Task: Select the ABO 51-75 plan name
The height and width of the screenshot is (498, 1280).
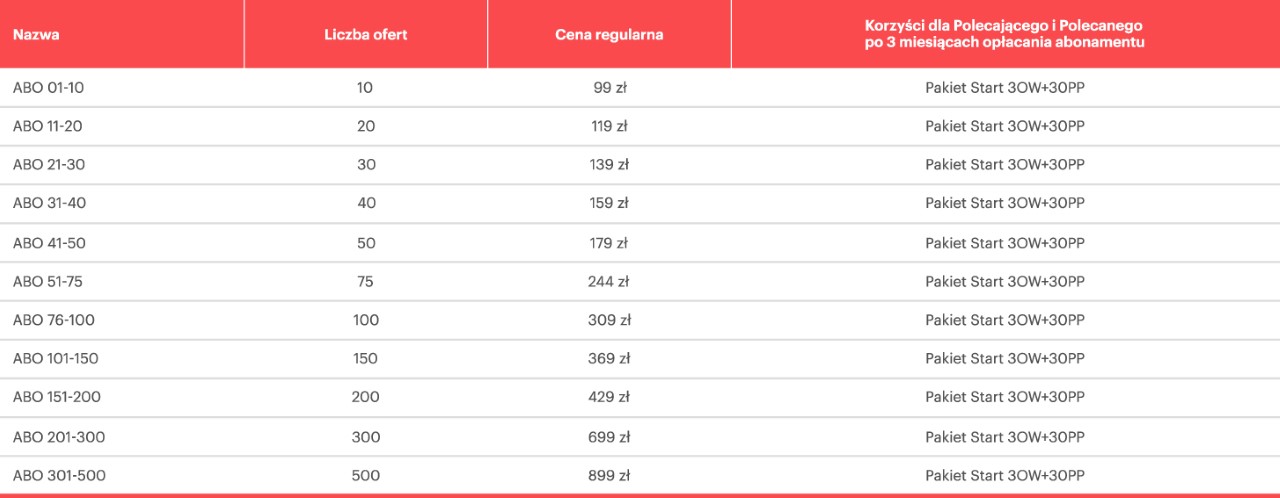Action: coord(48,282)
